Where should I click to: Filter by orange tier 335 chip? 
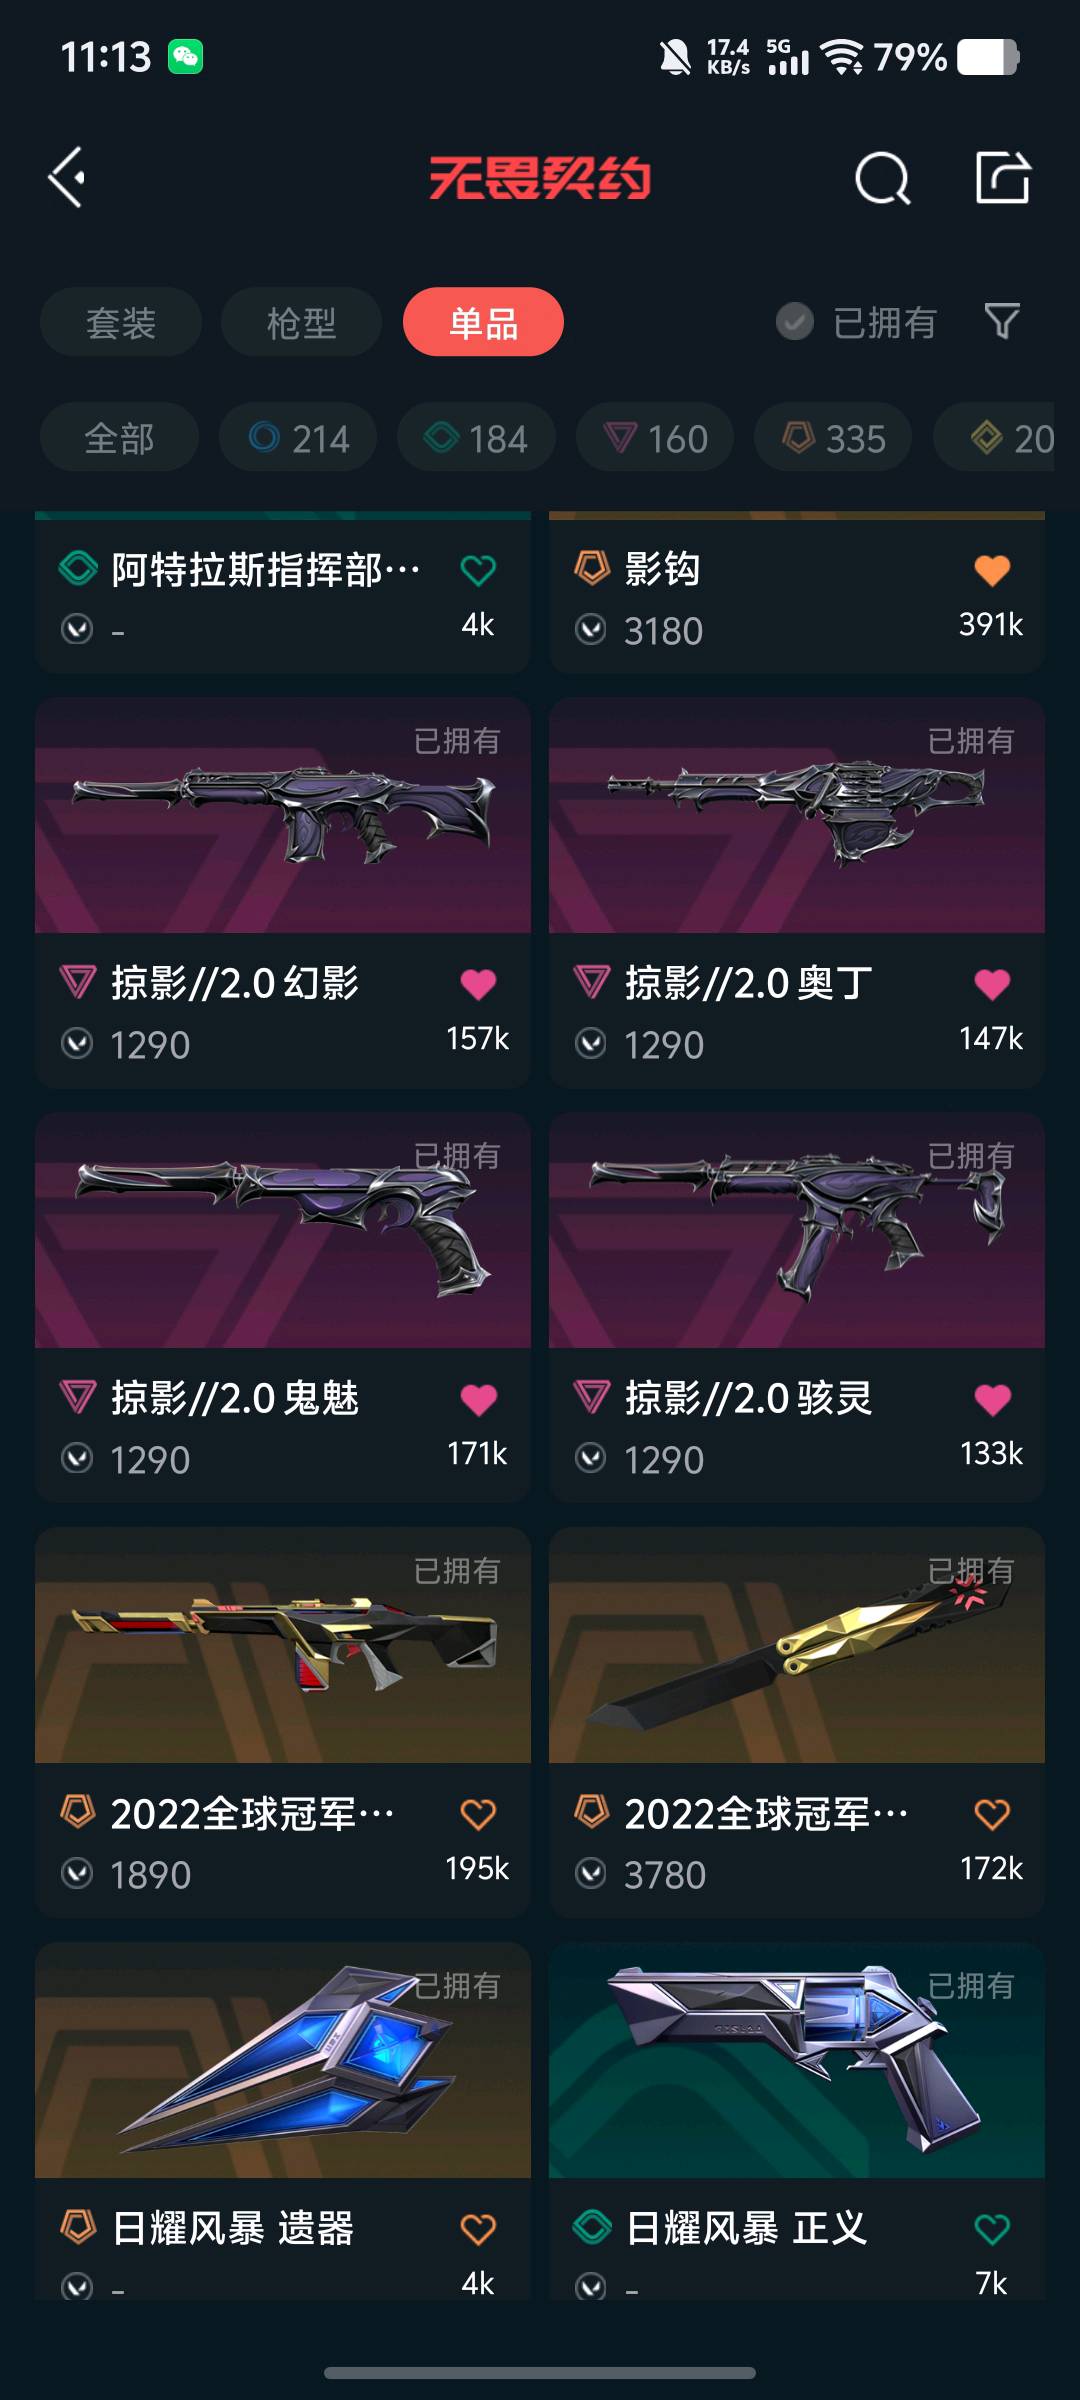coord(833,437)
